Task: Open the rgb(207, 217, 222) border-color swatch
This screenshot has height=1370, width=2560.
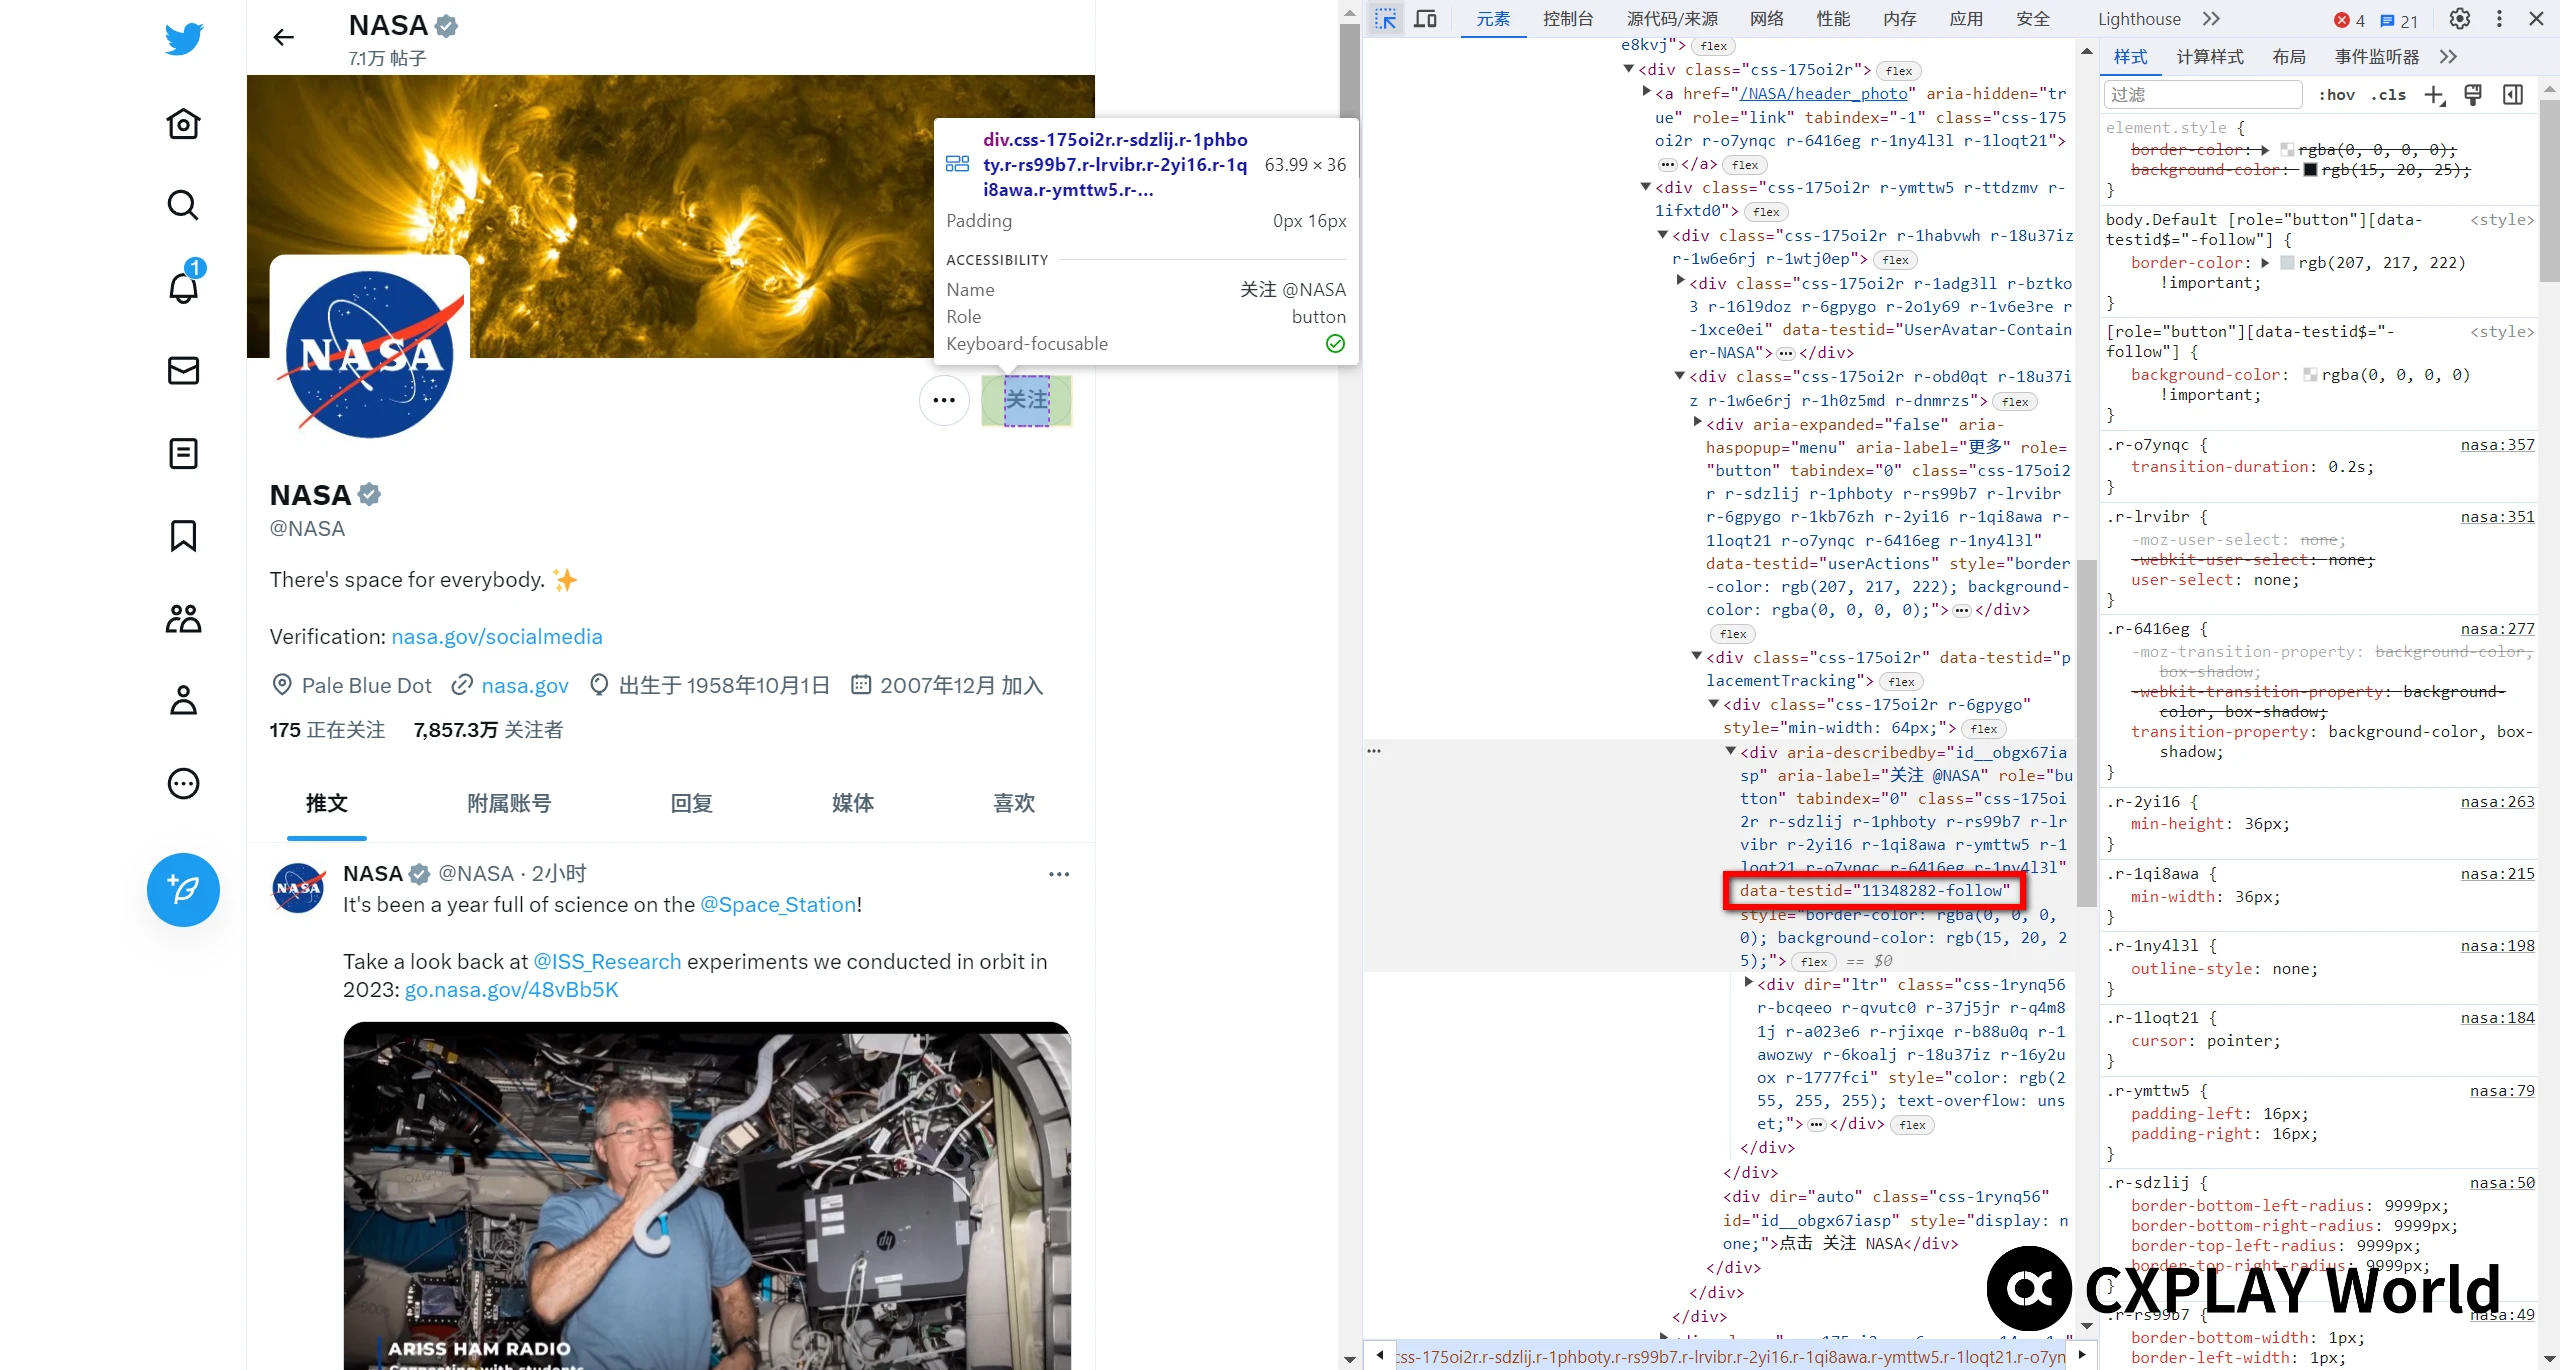Action: (x=2287, y=263)
